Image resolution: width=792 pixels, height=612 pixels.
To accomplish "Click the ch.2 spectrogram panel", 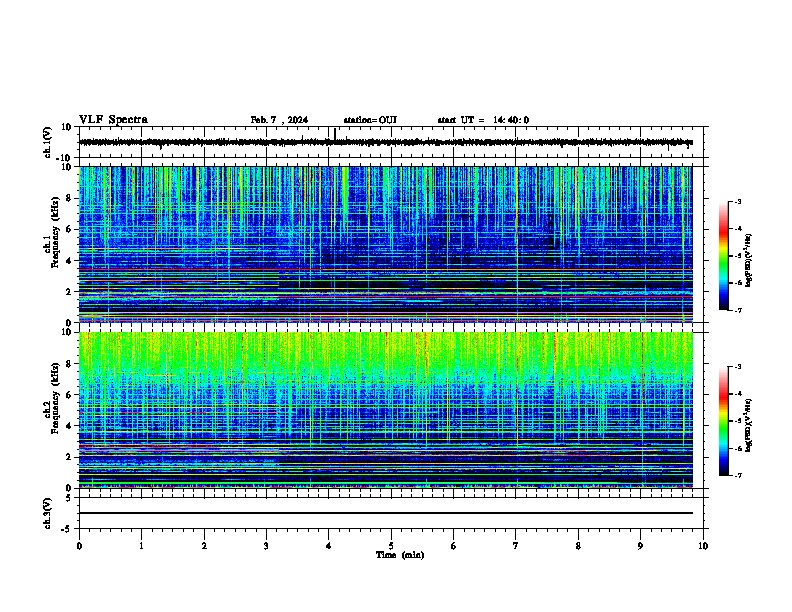I will (386, 410).
